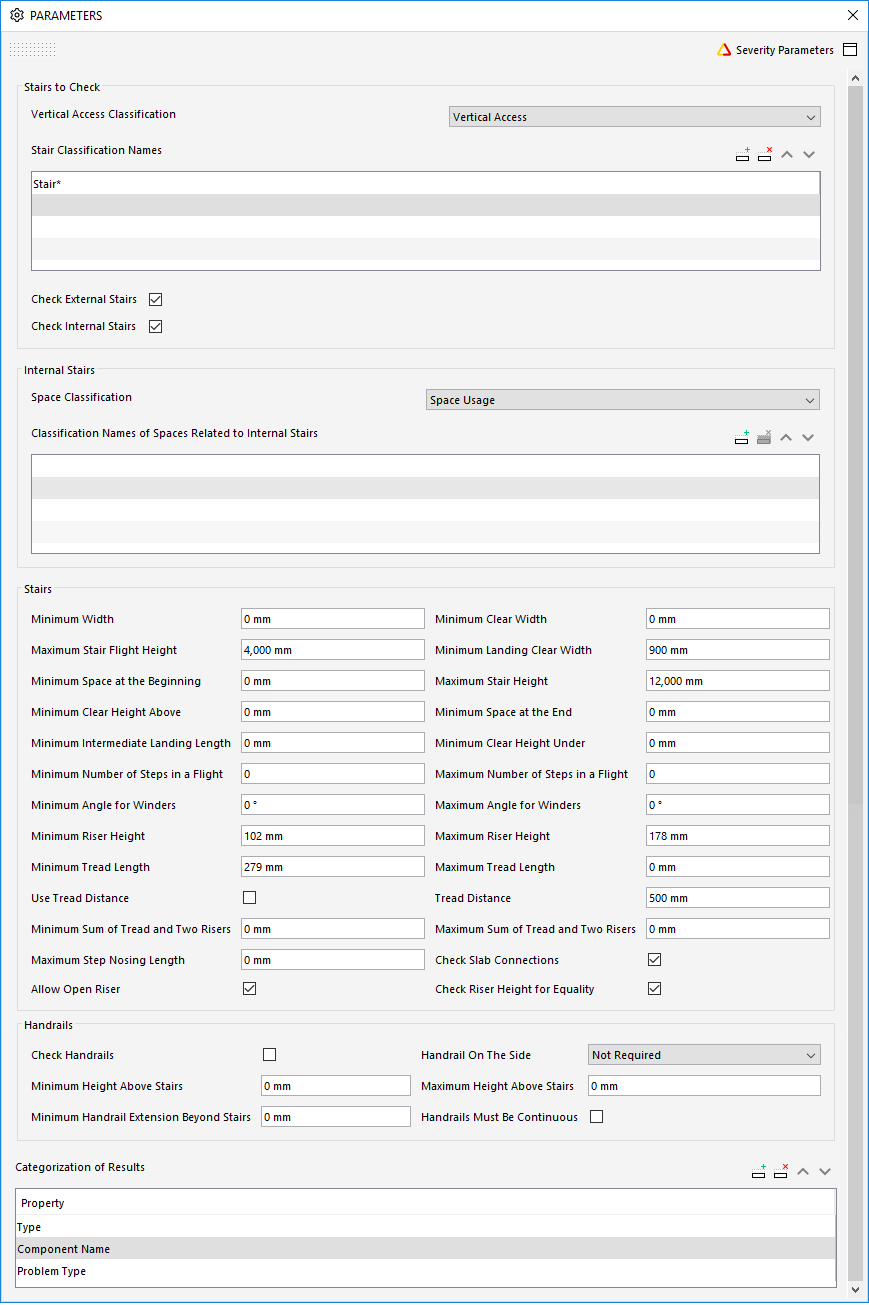Screen dimensions: 869x1305
Task: Open Severity Parameters settings
Action: 775,50
